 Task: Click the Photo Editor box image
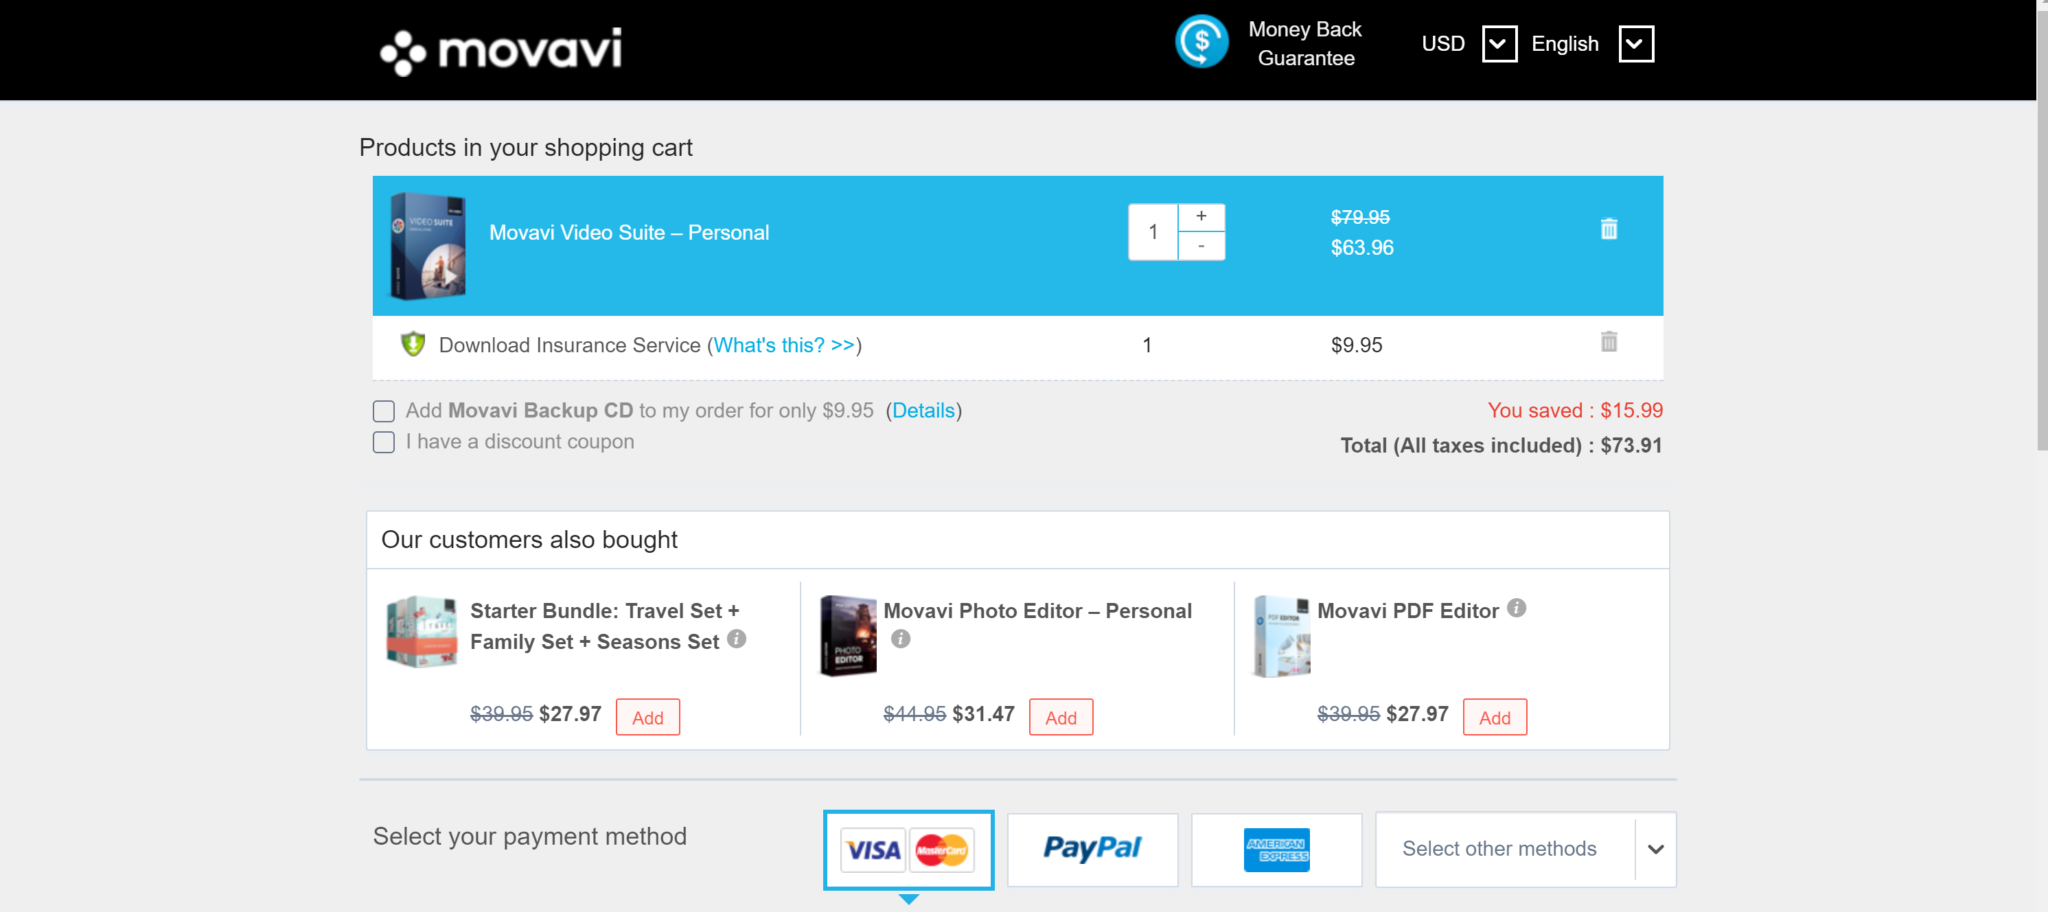coord(848,636)
